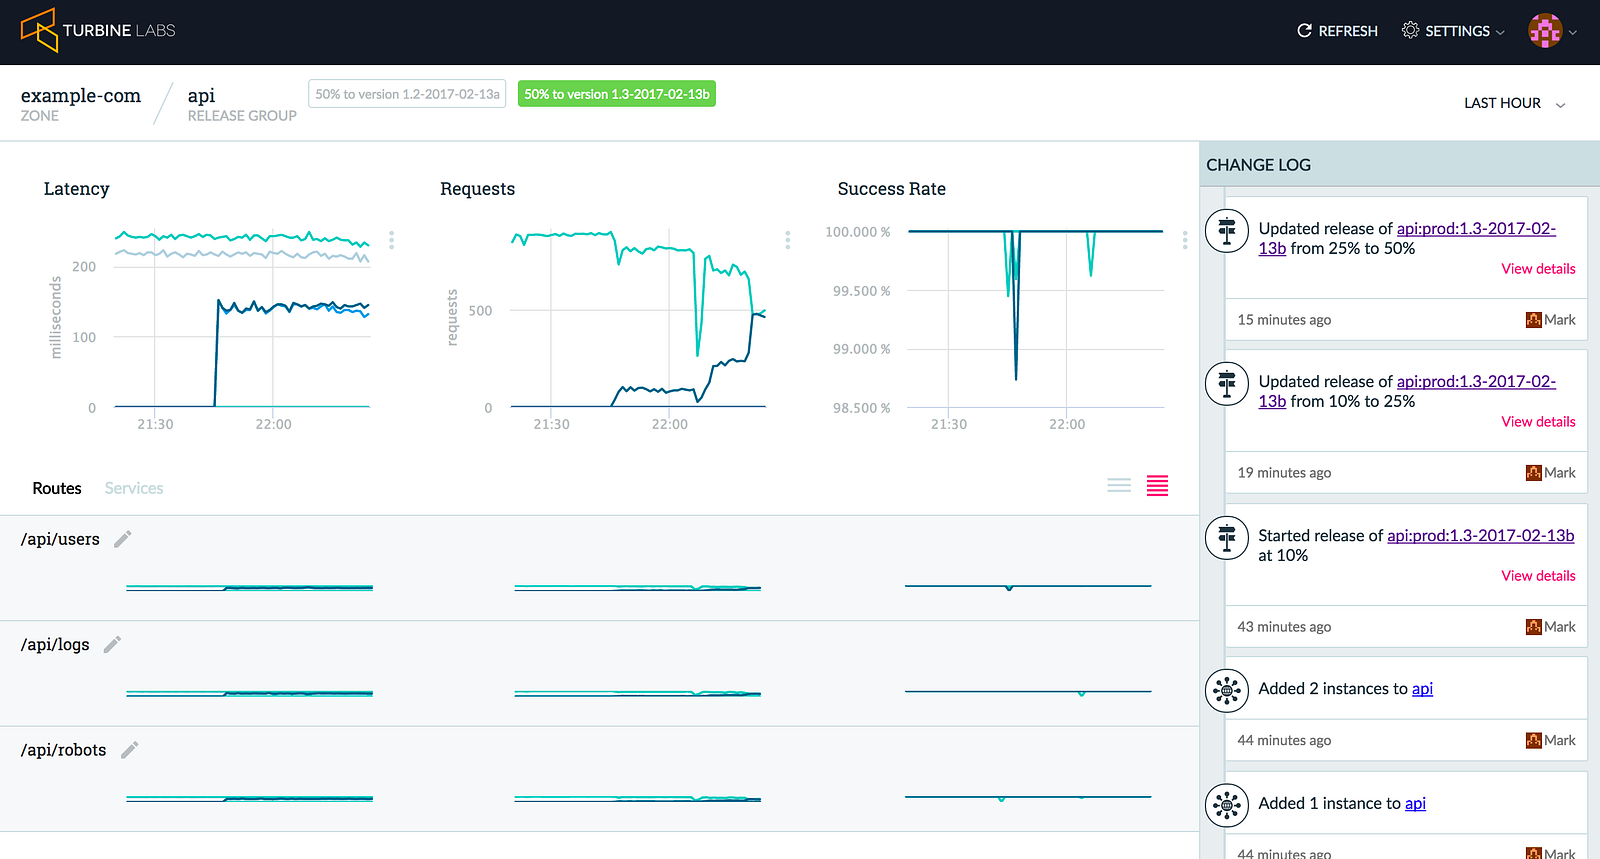The image size is (1600, 859).
Task: Open the api link in Added 2 instances
Action: coord(1422,689)
